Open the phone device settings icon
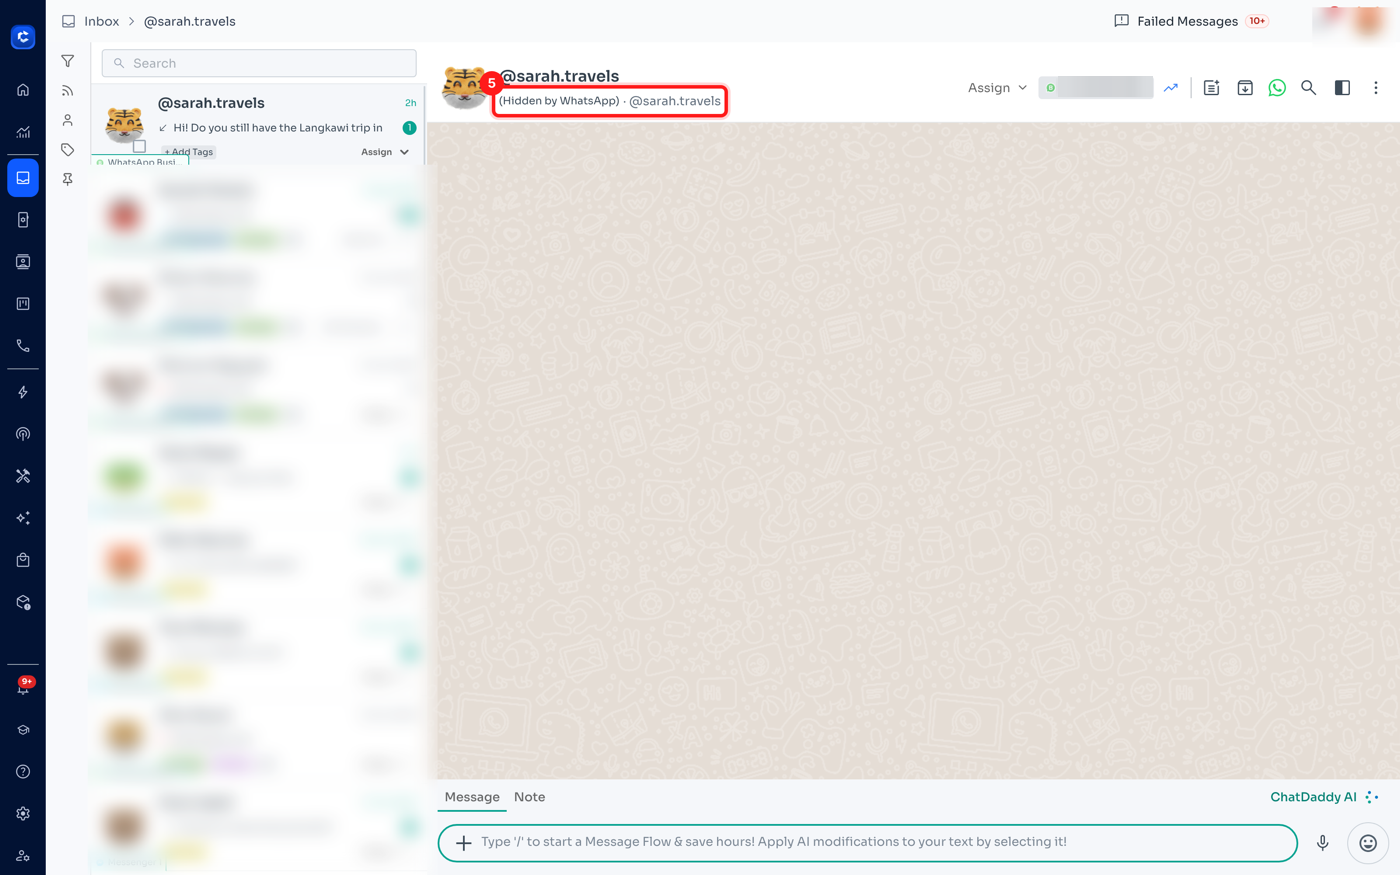1400x875 pixels. 23,220
